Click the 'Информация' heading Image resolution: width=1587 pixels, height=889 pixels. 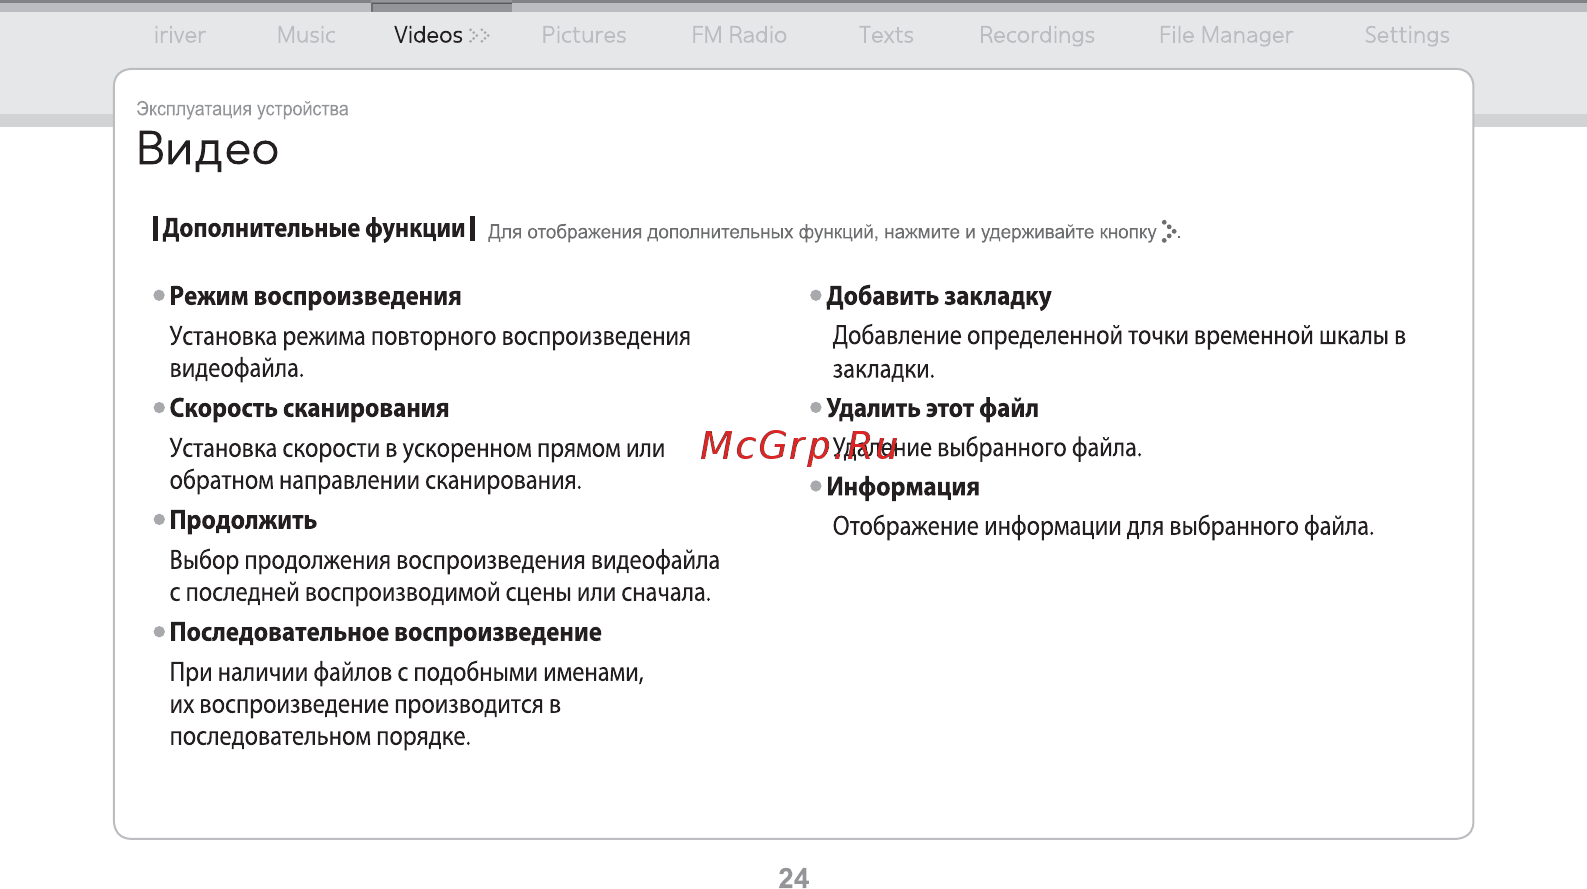coord(903,487)
